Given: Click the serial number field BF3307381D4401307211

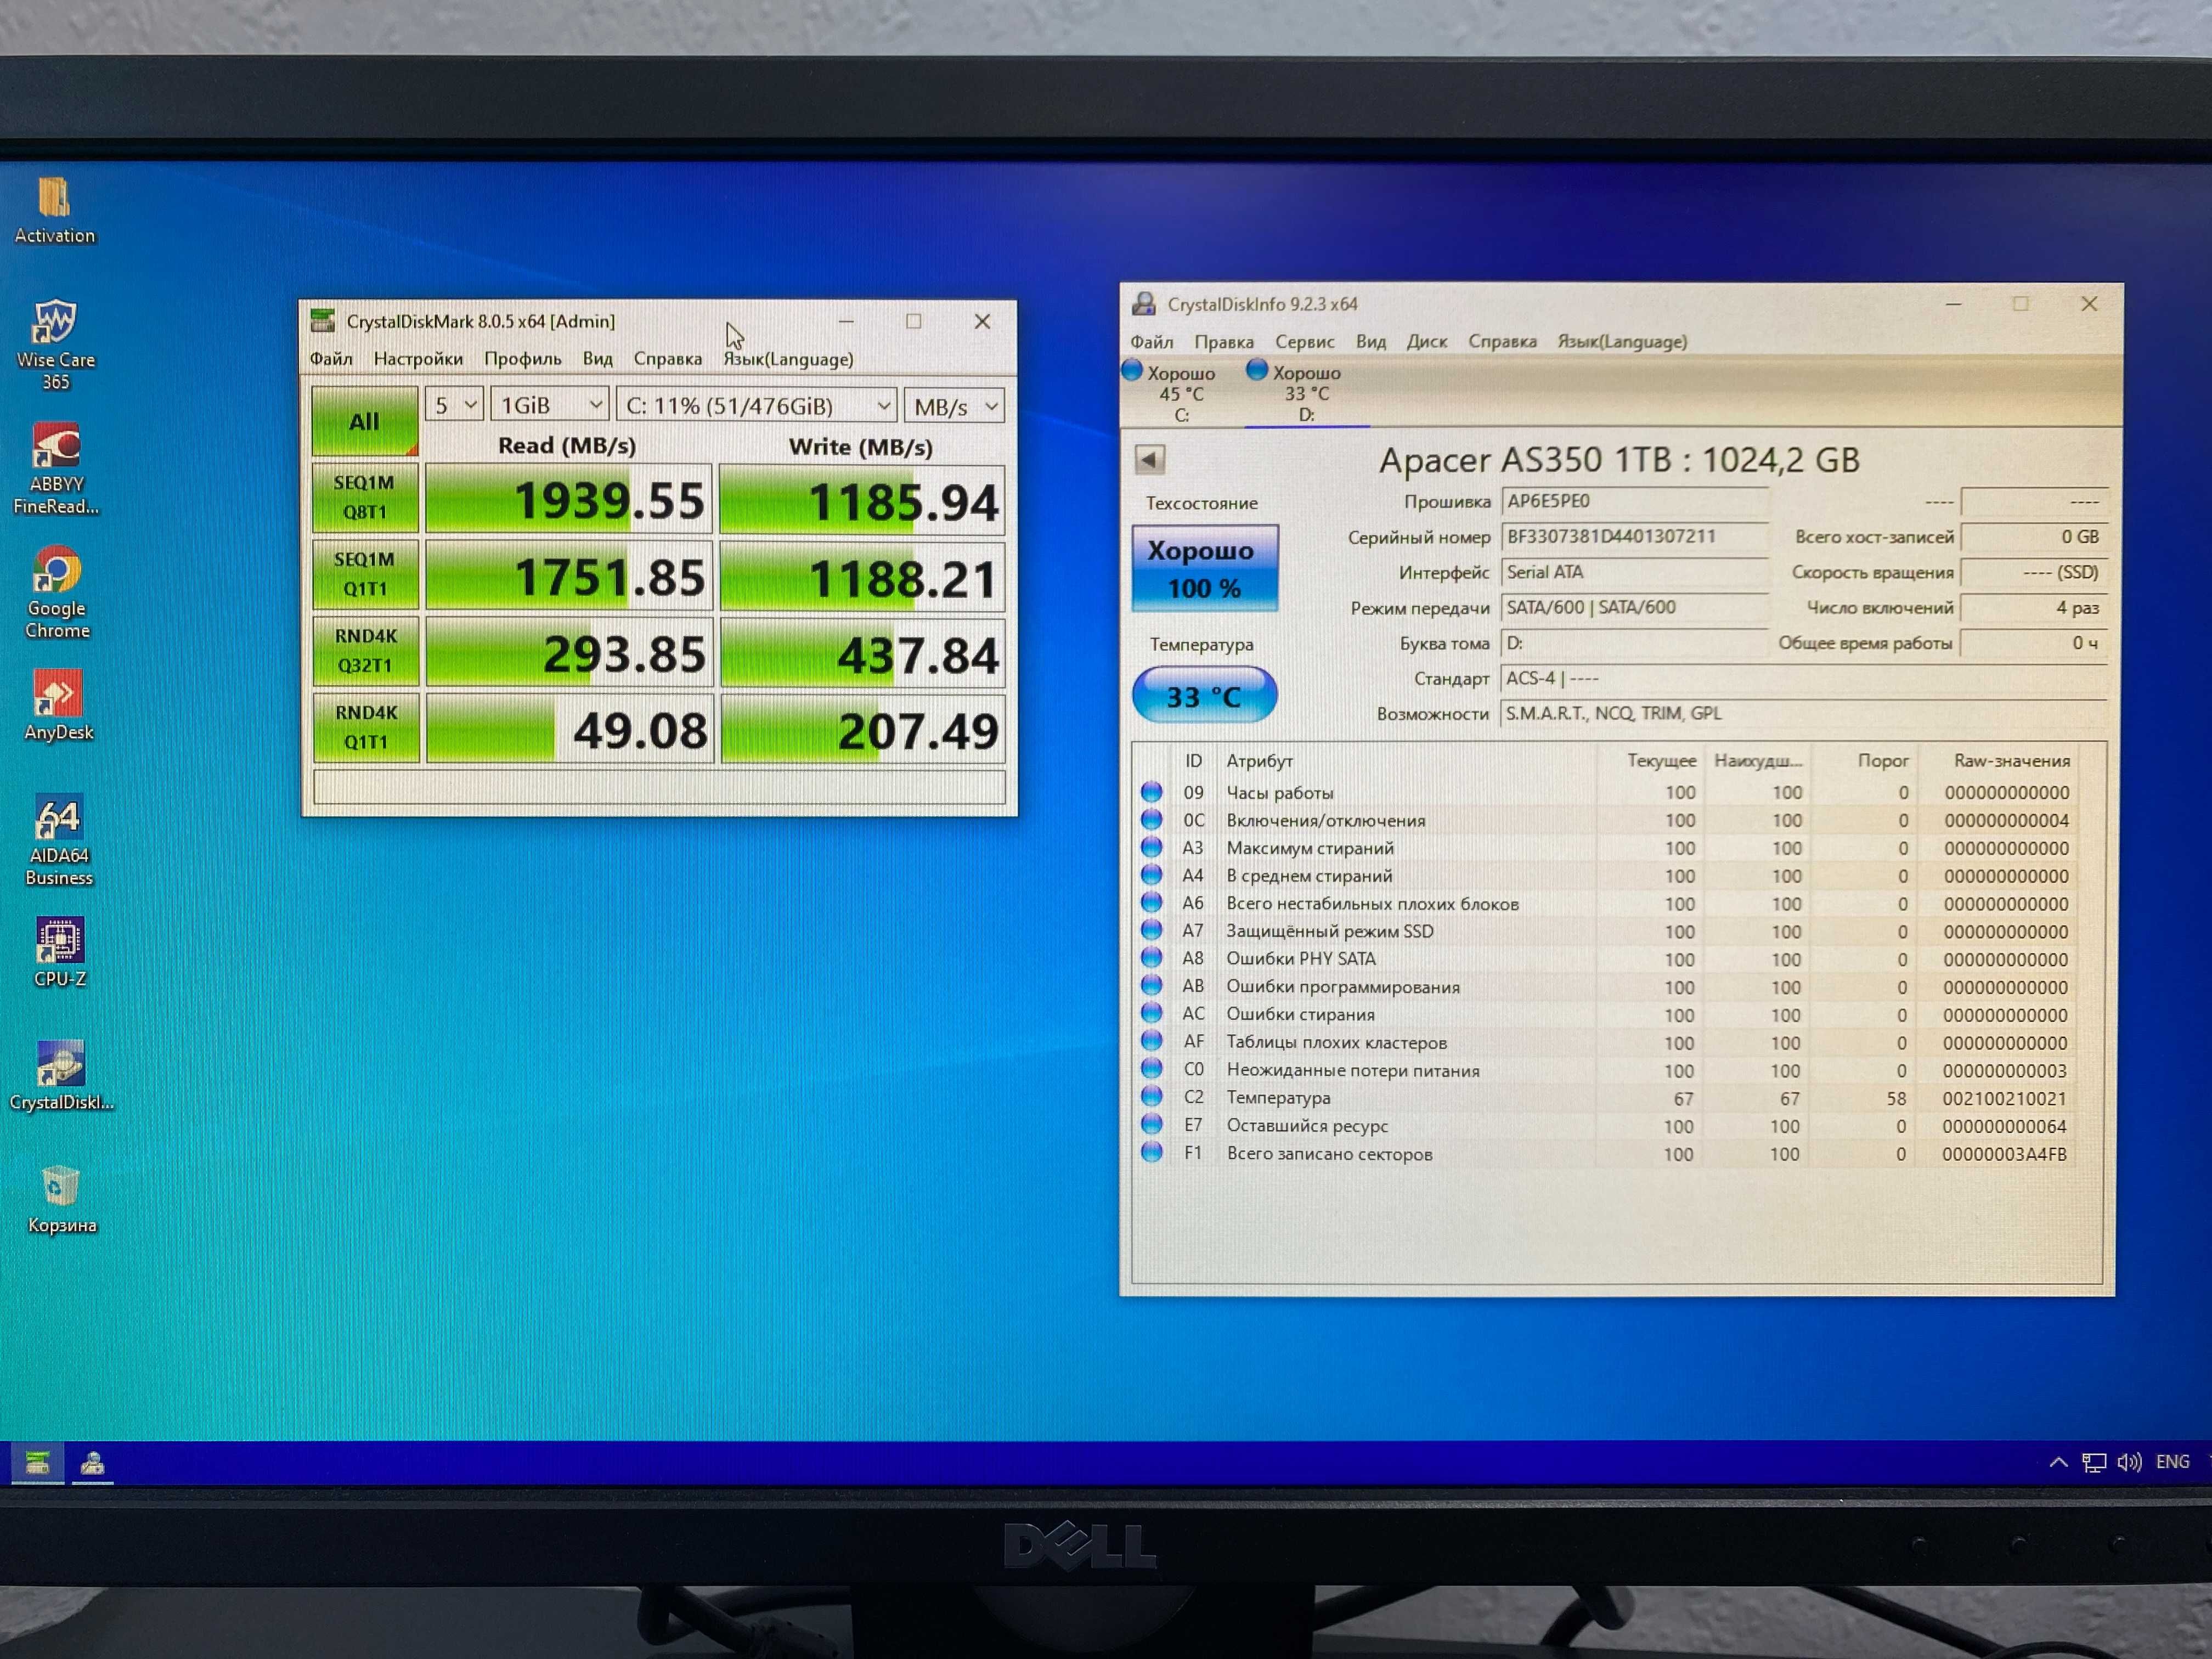Looking at the screenshot, I should tap(1634, 536).
